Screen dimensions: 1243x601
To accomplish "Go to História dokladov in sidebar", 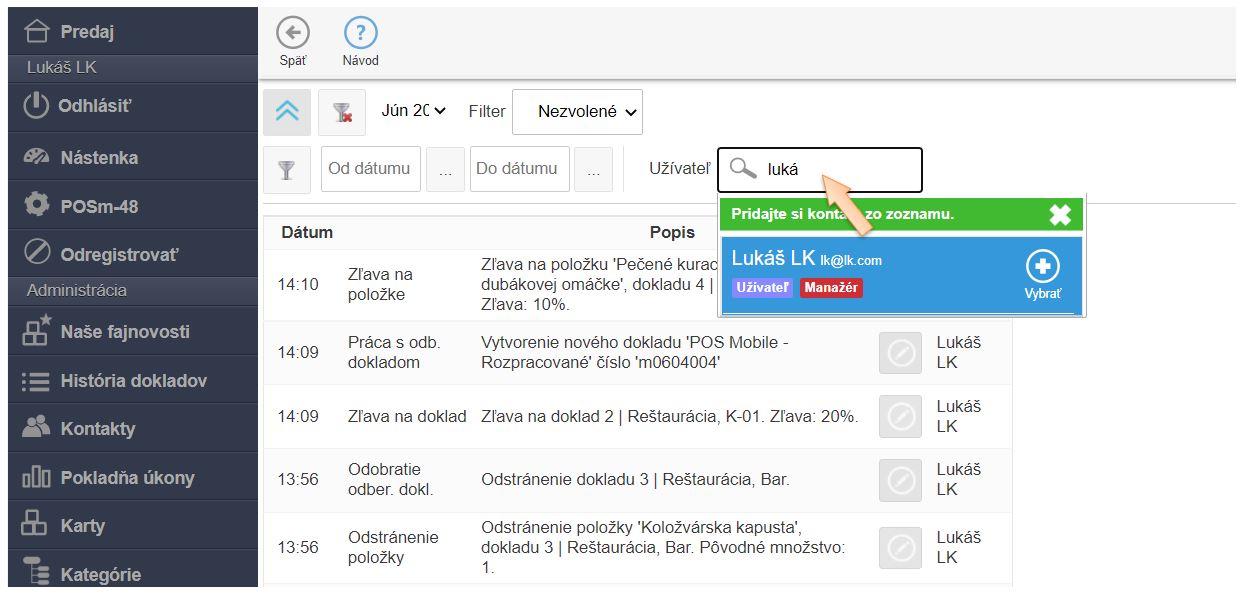I will 133,380.
